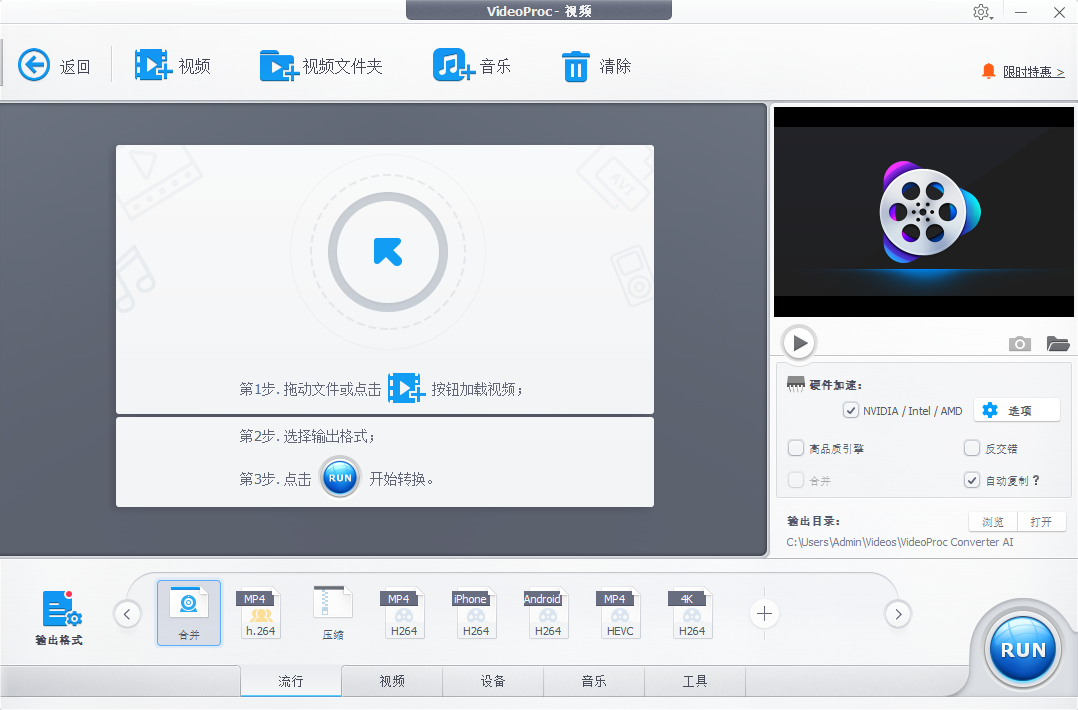Viewport: 1078px width, 710px height.
Task: Click the play button under the preview
Action: [x=798, y=342]
